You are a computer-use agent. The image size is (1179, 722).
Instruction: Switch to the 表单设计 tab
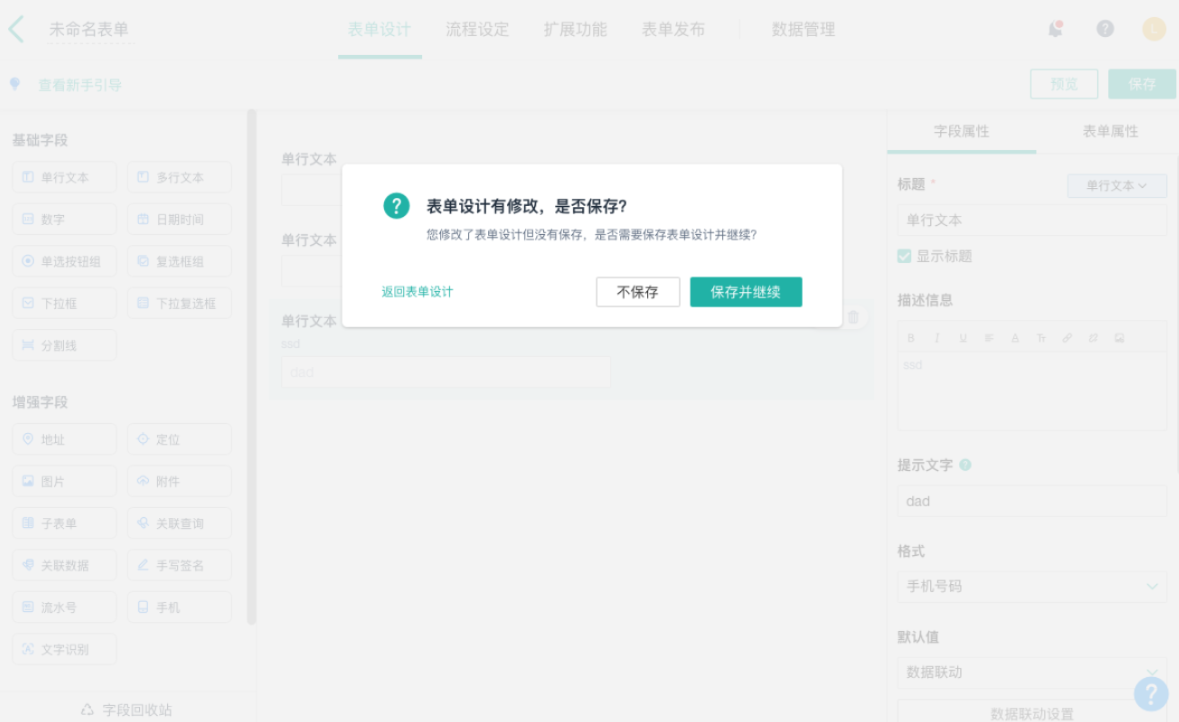tap(380, 29)
